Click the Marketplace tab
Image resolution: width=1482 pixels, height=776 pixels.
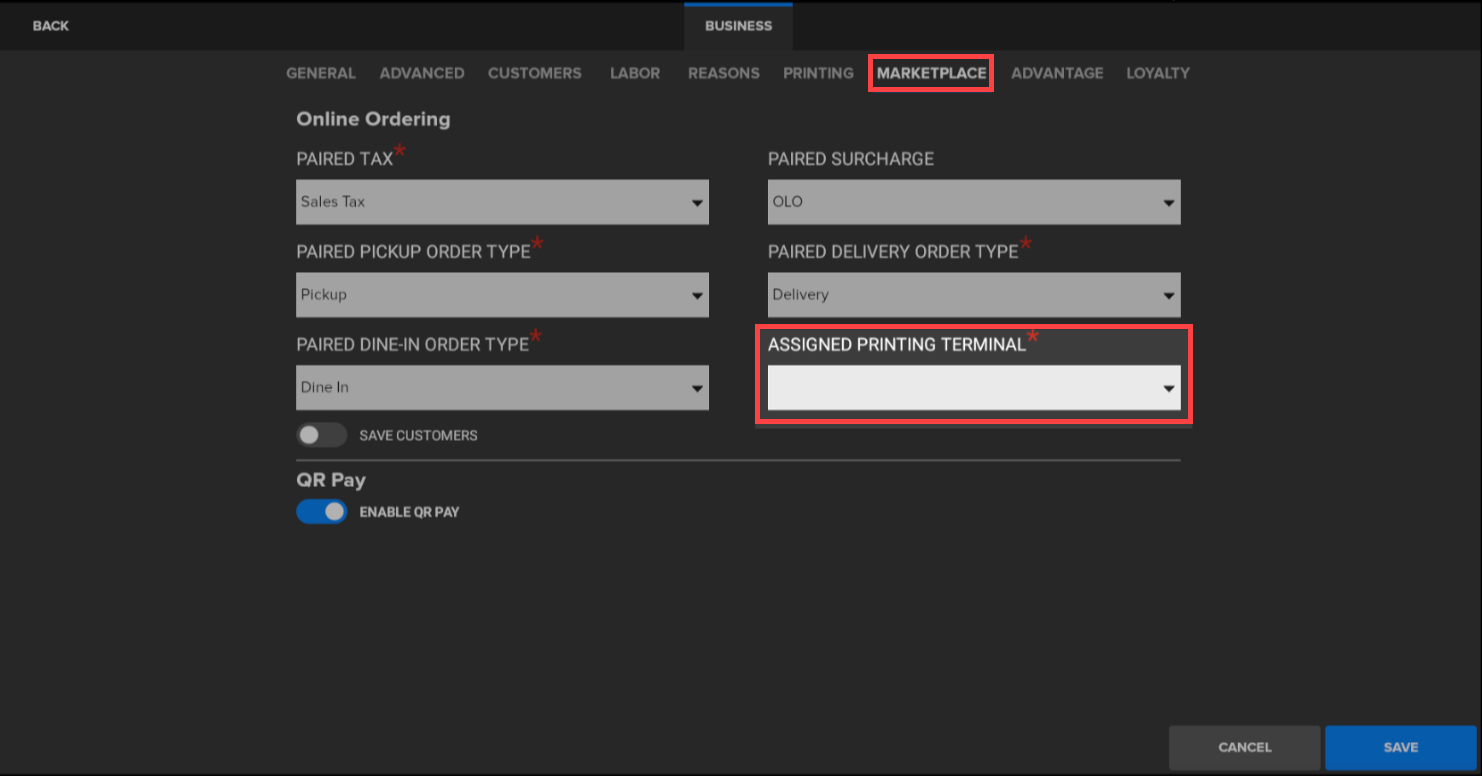[x=931, y=73]
